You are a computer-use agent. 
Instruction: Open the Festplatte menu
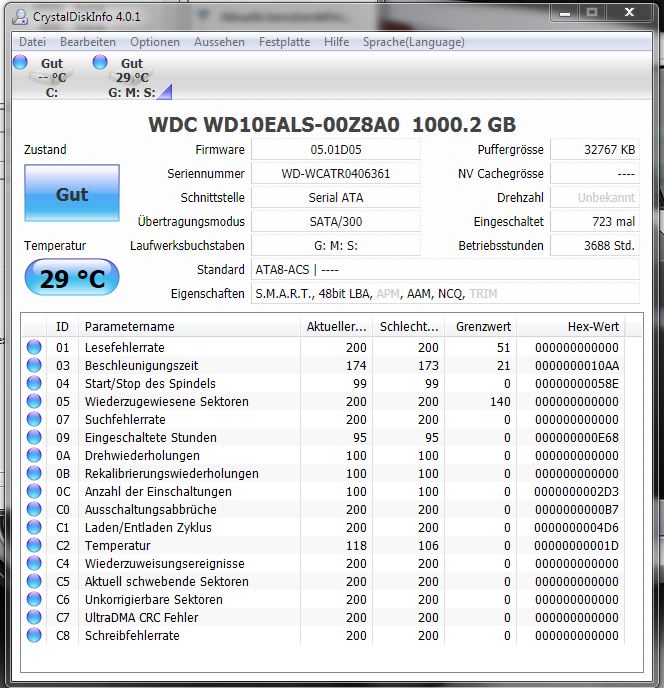pyautogui.click(x=284, y=42)
